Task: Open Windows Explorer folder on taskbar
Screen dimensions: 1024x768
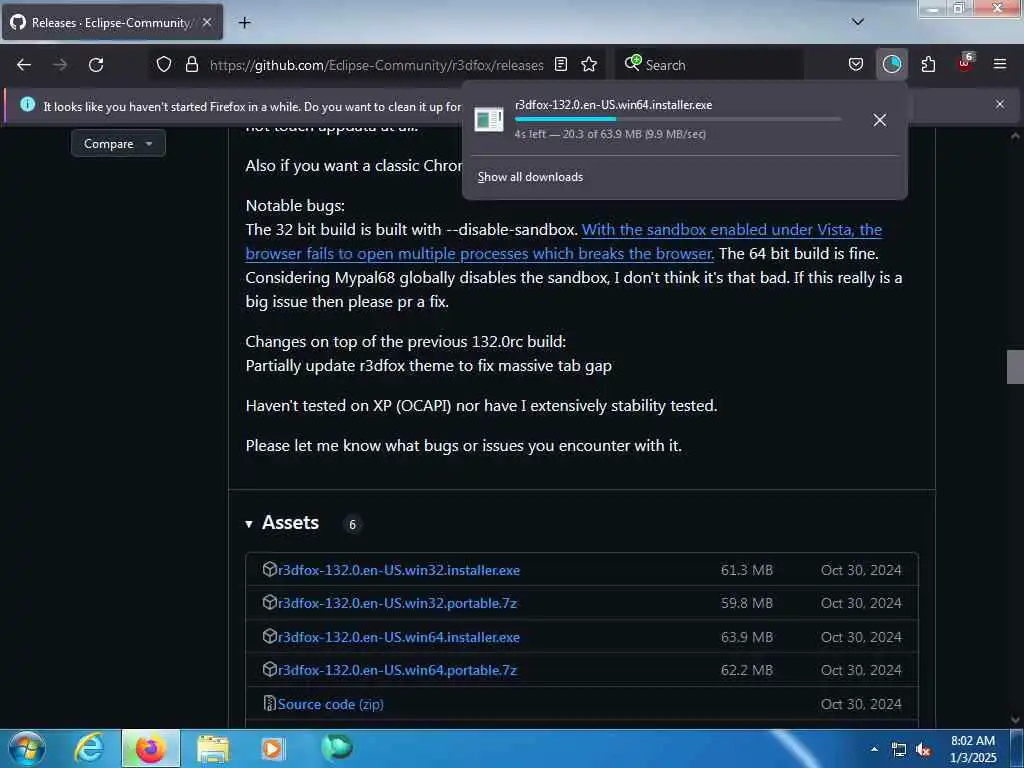Action: point(213,749)
